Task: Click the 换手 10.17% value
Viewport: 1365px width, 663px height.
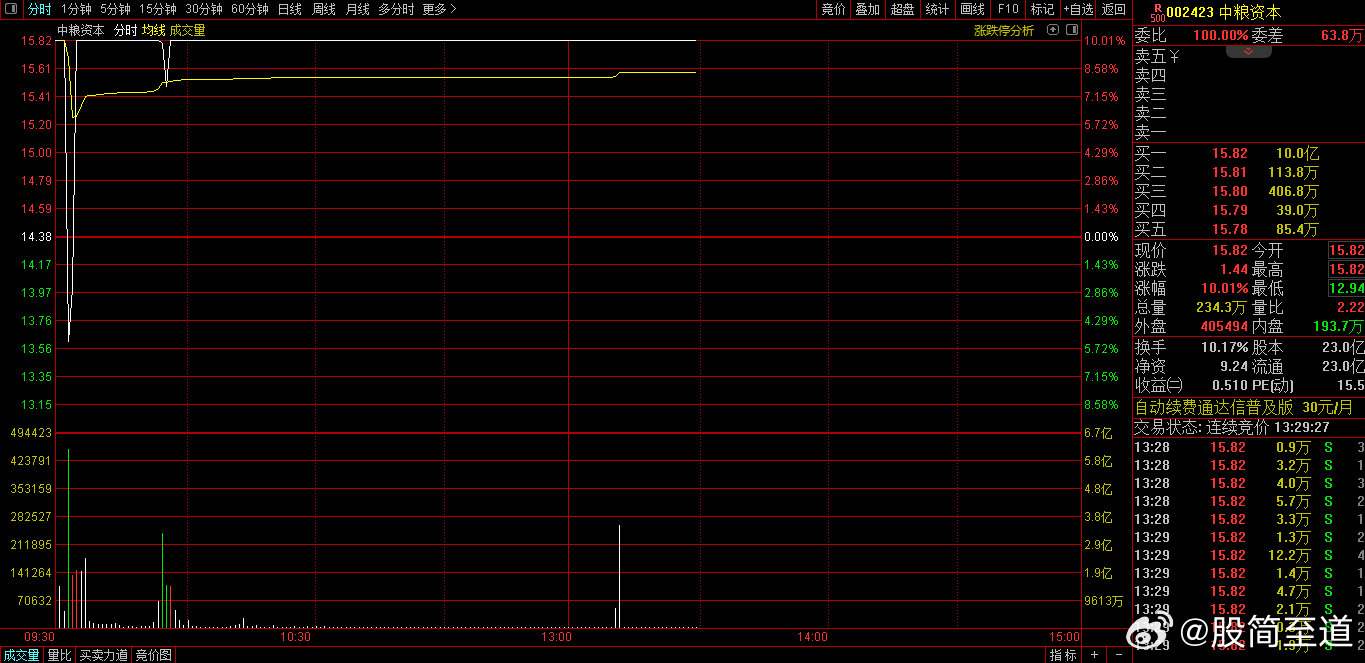Action: [x=1224, y=347]
